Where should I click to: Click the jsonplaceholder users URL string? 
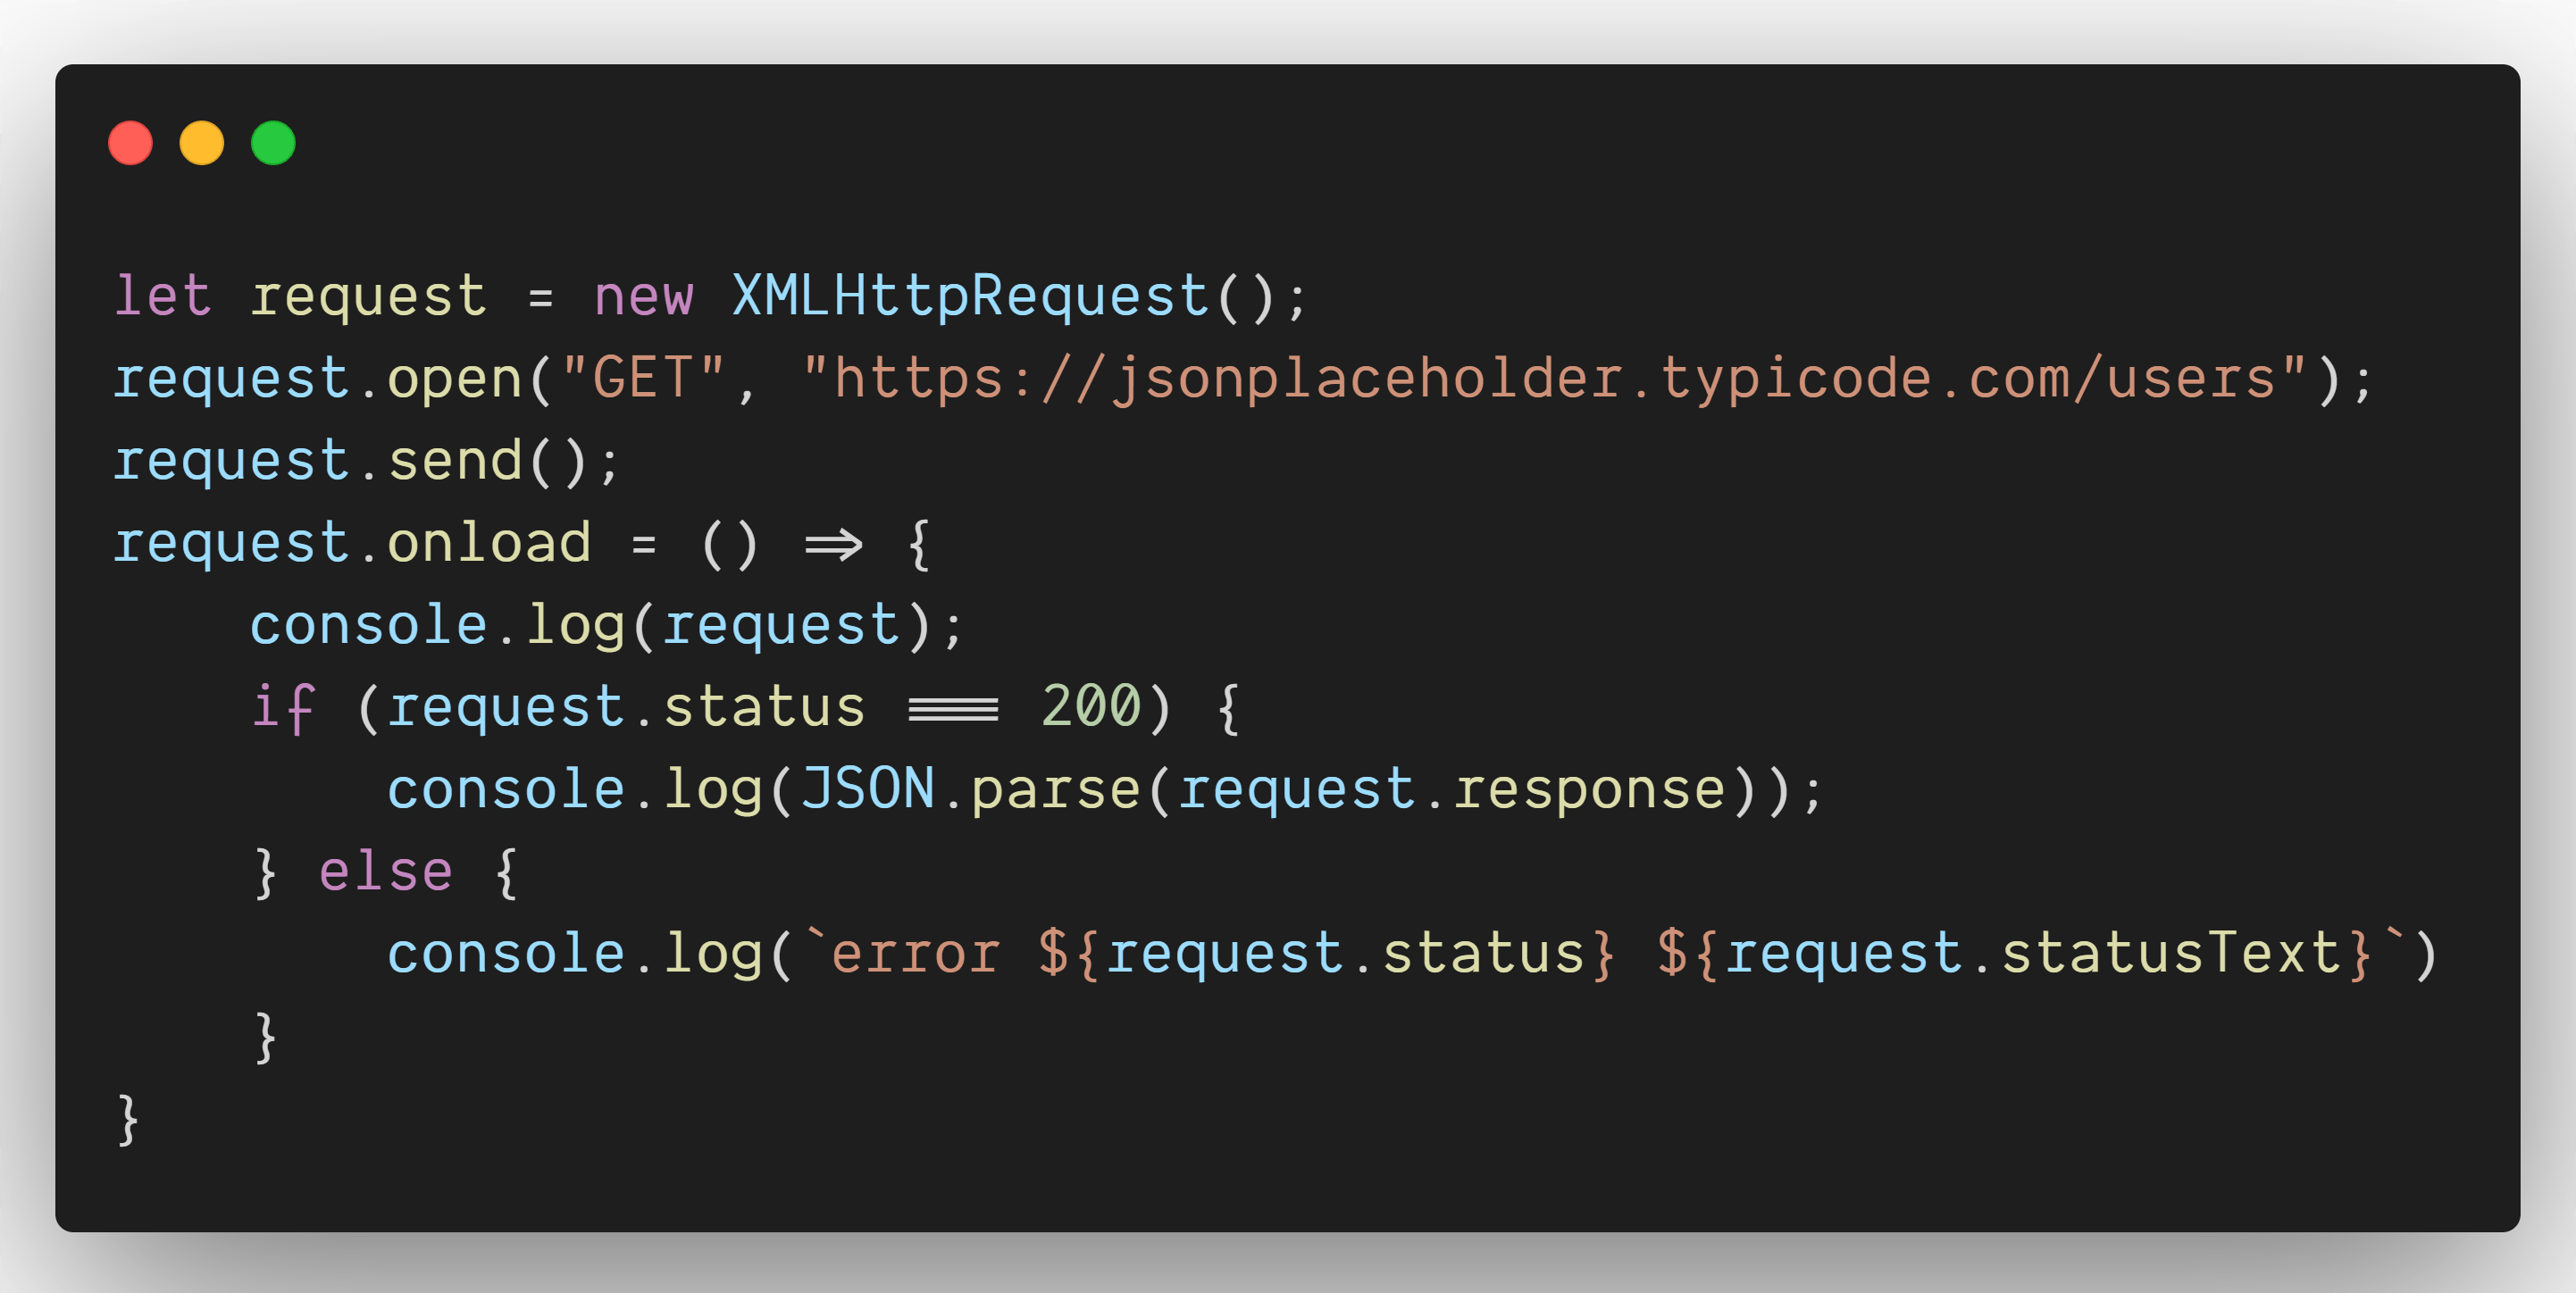[x=1553, y=379]
